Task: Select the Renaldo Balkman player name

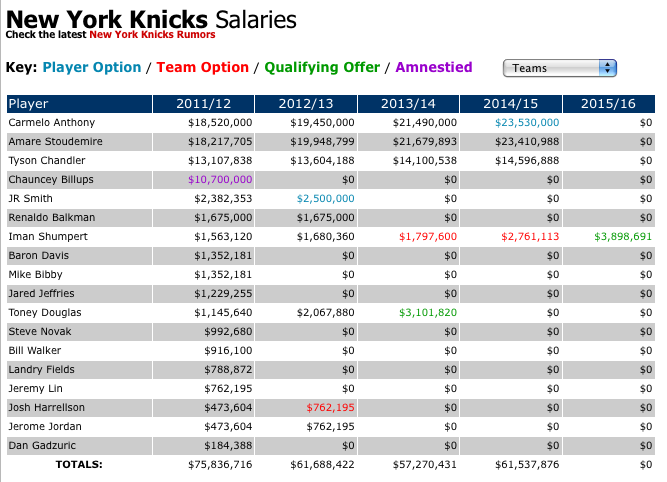Action: 51,217
